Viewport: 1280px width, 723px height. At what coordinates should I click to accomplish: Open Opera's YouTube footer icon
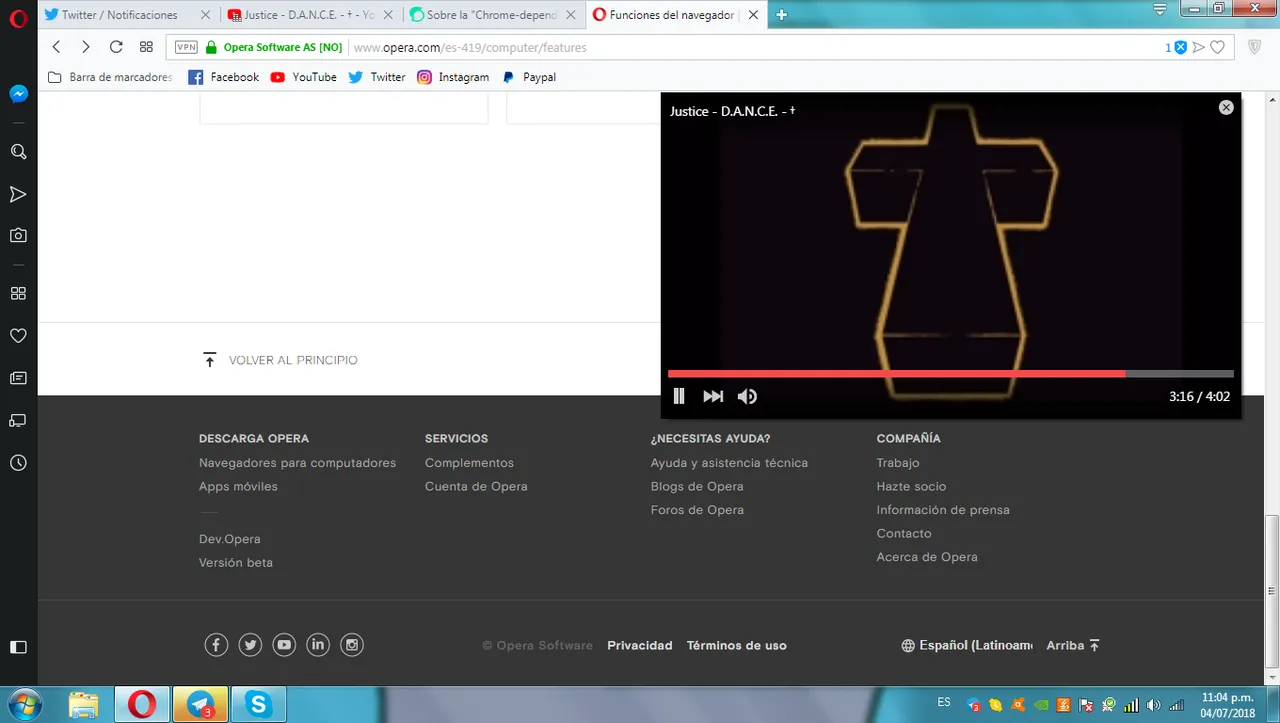284,645
